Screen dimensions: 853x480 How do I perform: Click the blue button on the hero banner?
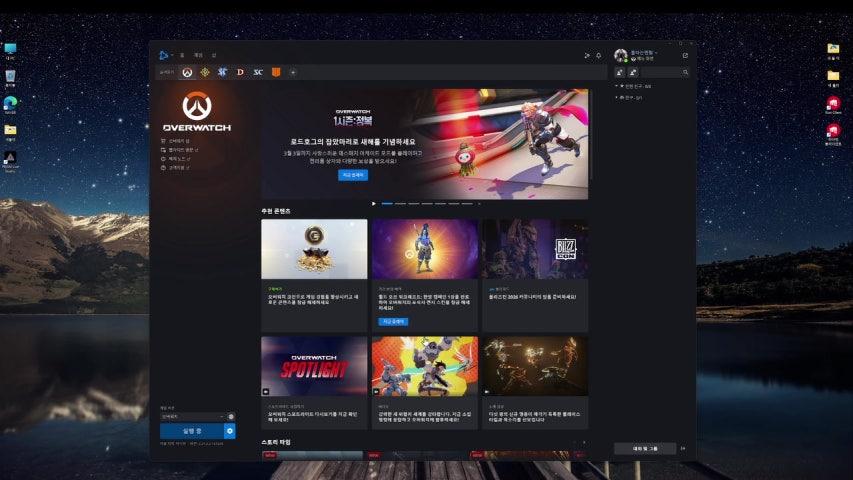(353, 175)
